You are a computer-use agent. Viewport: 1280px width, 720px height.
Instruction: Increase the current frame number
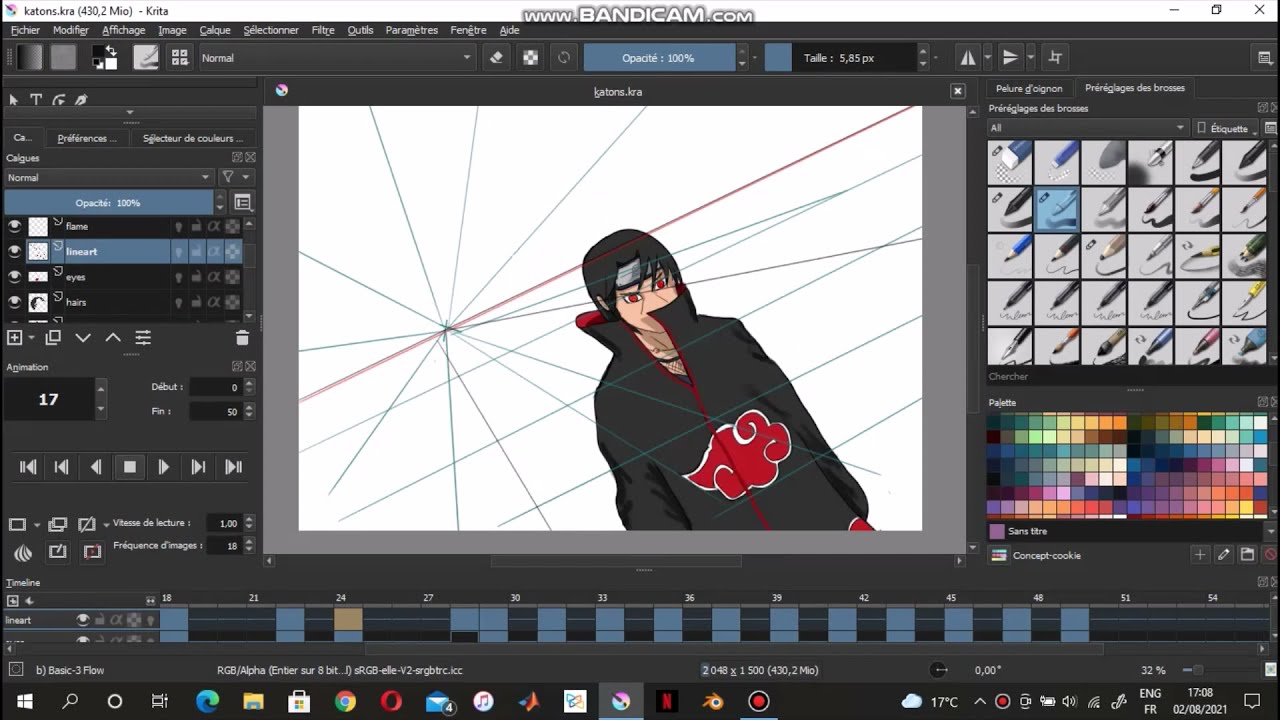(100, 388)
